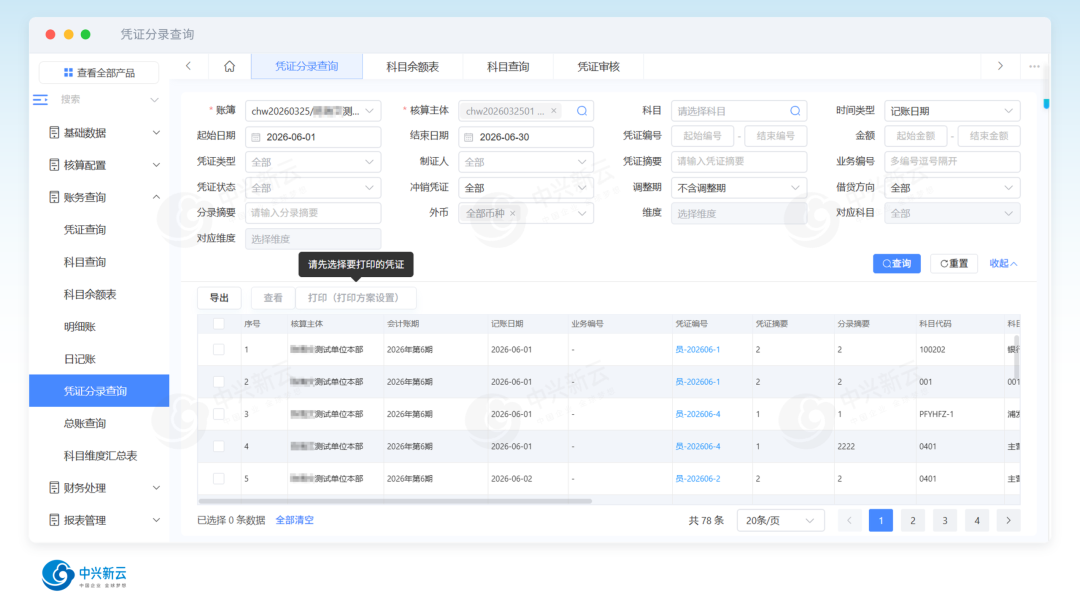1080x608 pixels.
Task: Click the 核算配置 menu icon
Action: tap(54, 165)
